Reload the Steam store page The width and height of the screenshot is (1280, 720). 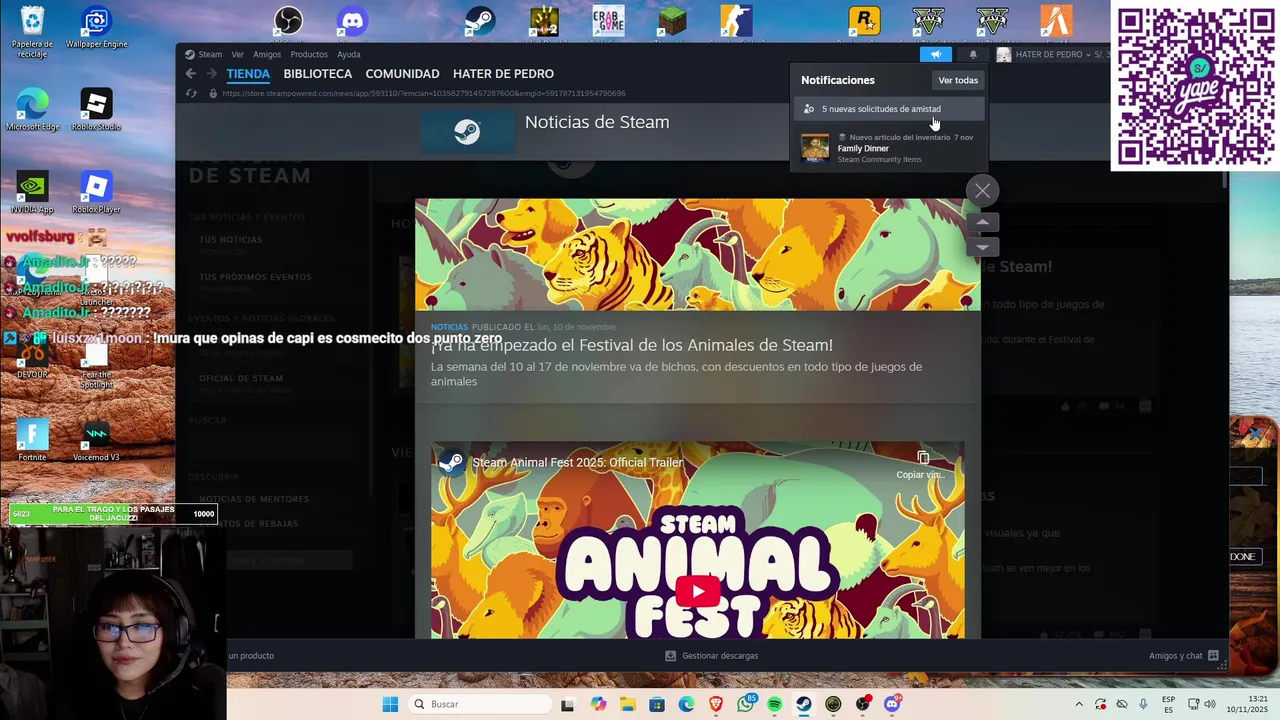coord(191,93)
